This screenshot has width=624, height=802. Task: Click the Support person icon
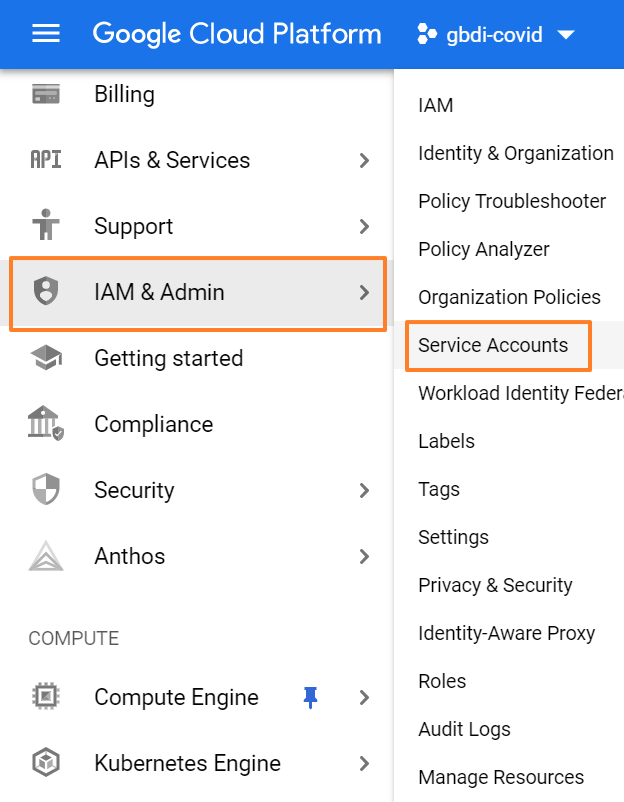[46, 226]
